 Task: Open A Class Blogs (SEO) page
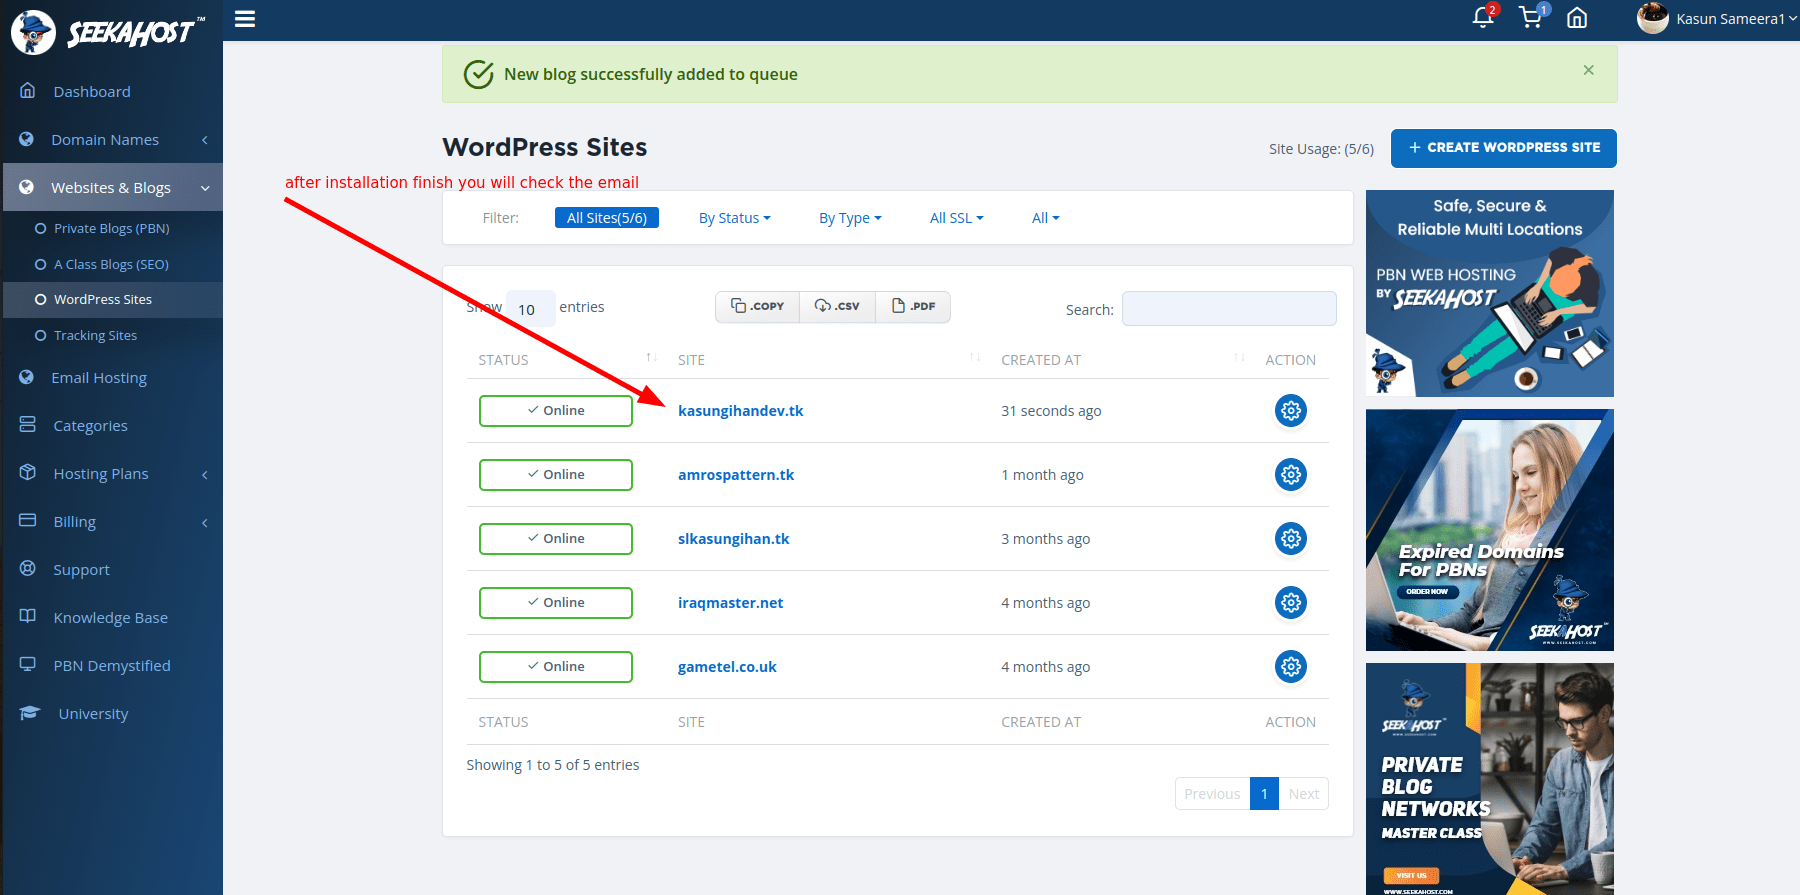pyautogui.click(x=111, y=264)
